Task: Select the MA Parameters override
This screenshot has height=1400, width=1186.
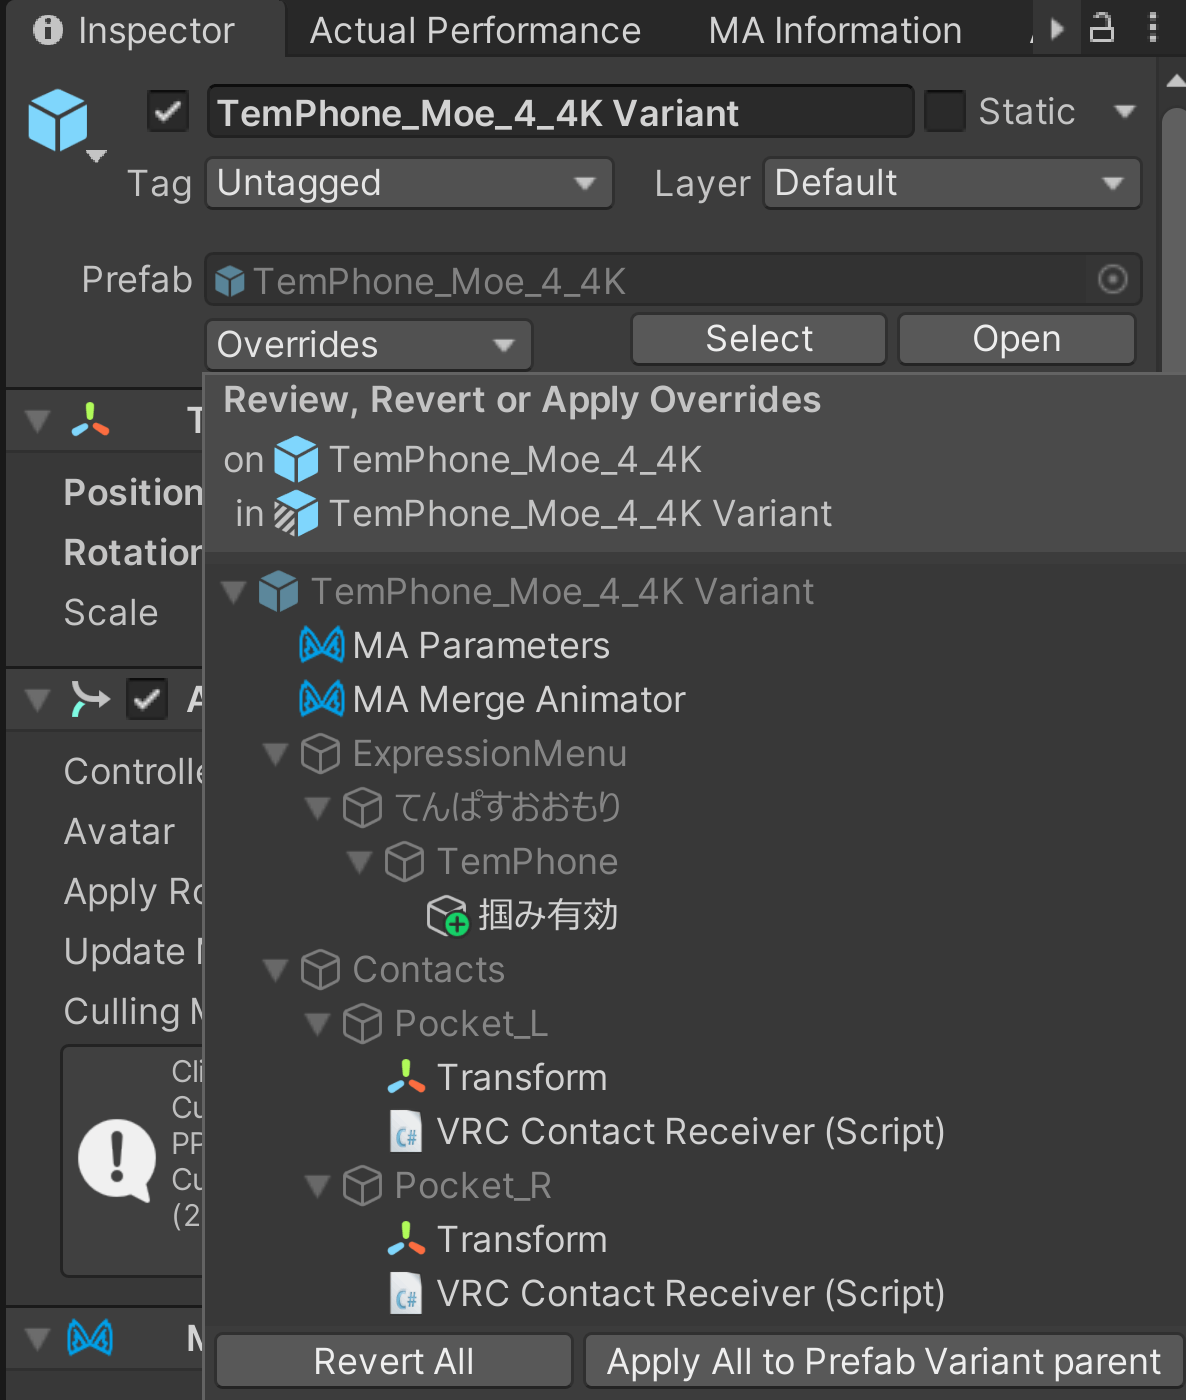Action: pos(481,646)
